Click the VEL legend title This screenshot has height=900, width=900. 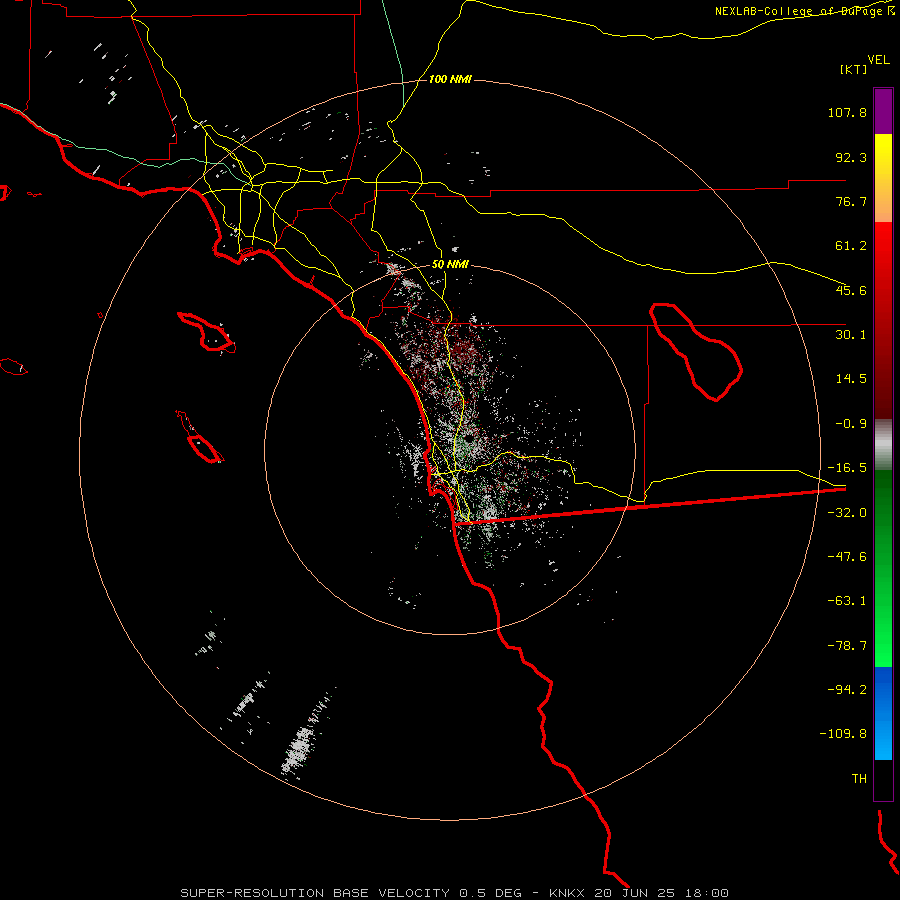point(878,60)
